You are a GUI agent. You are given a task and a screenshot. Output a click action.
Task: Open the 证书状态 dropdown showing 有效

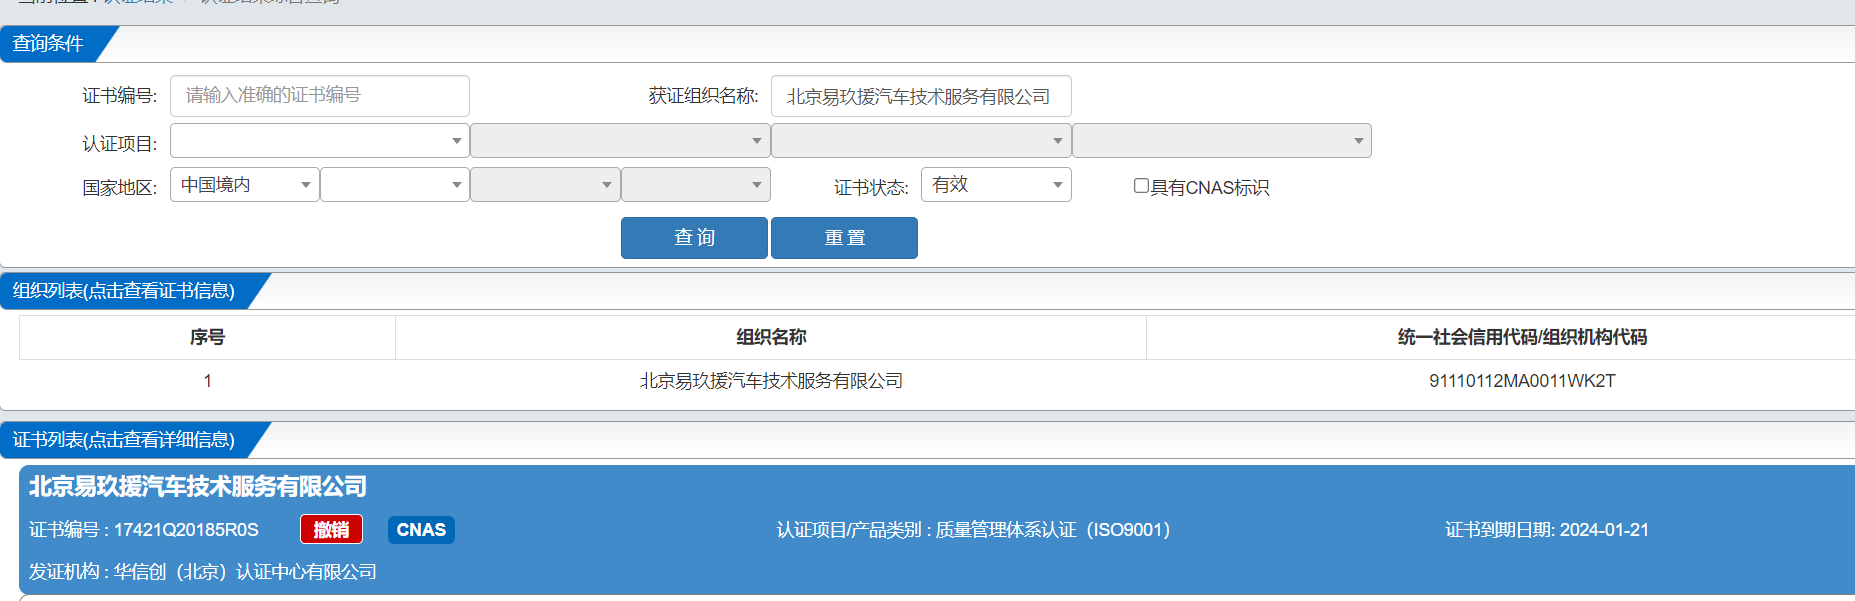pos(996,185)
